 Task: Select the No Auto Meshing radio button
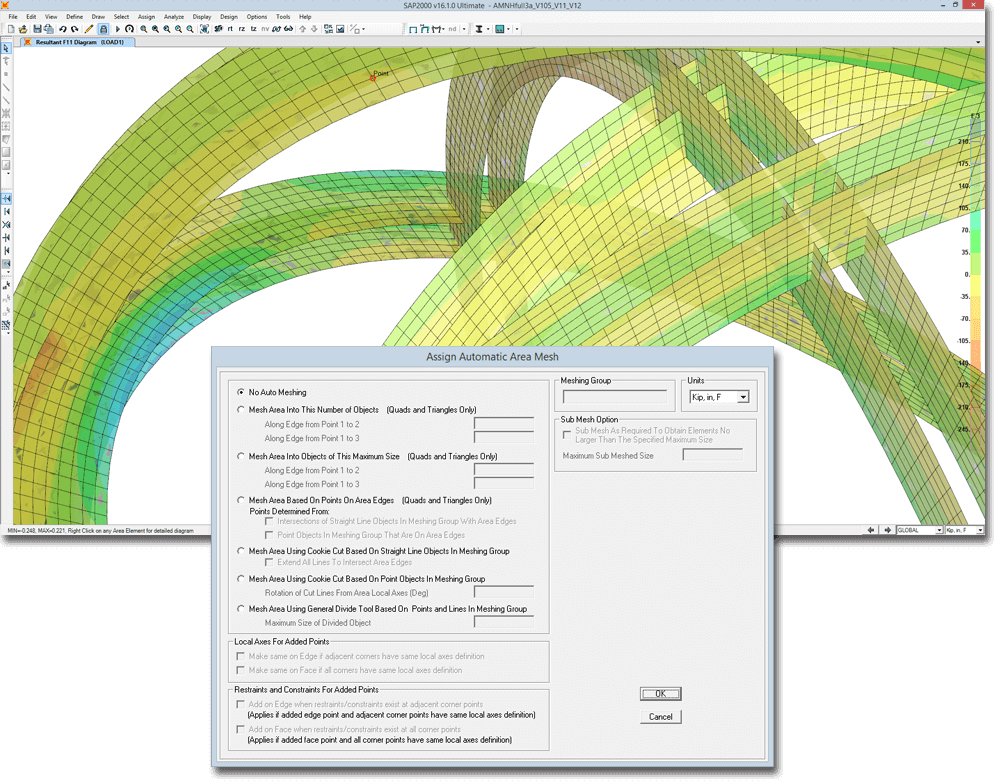click(x=241, y=393)
